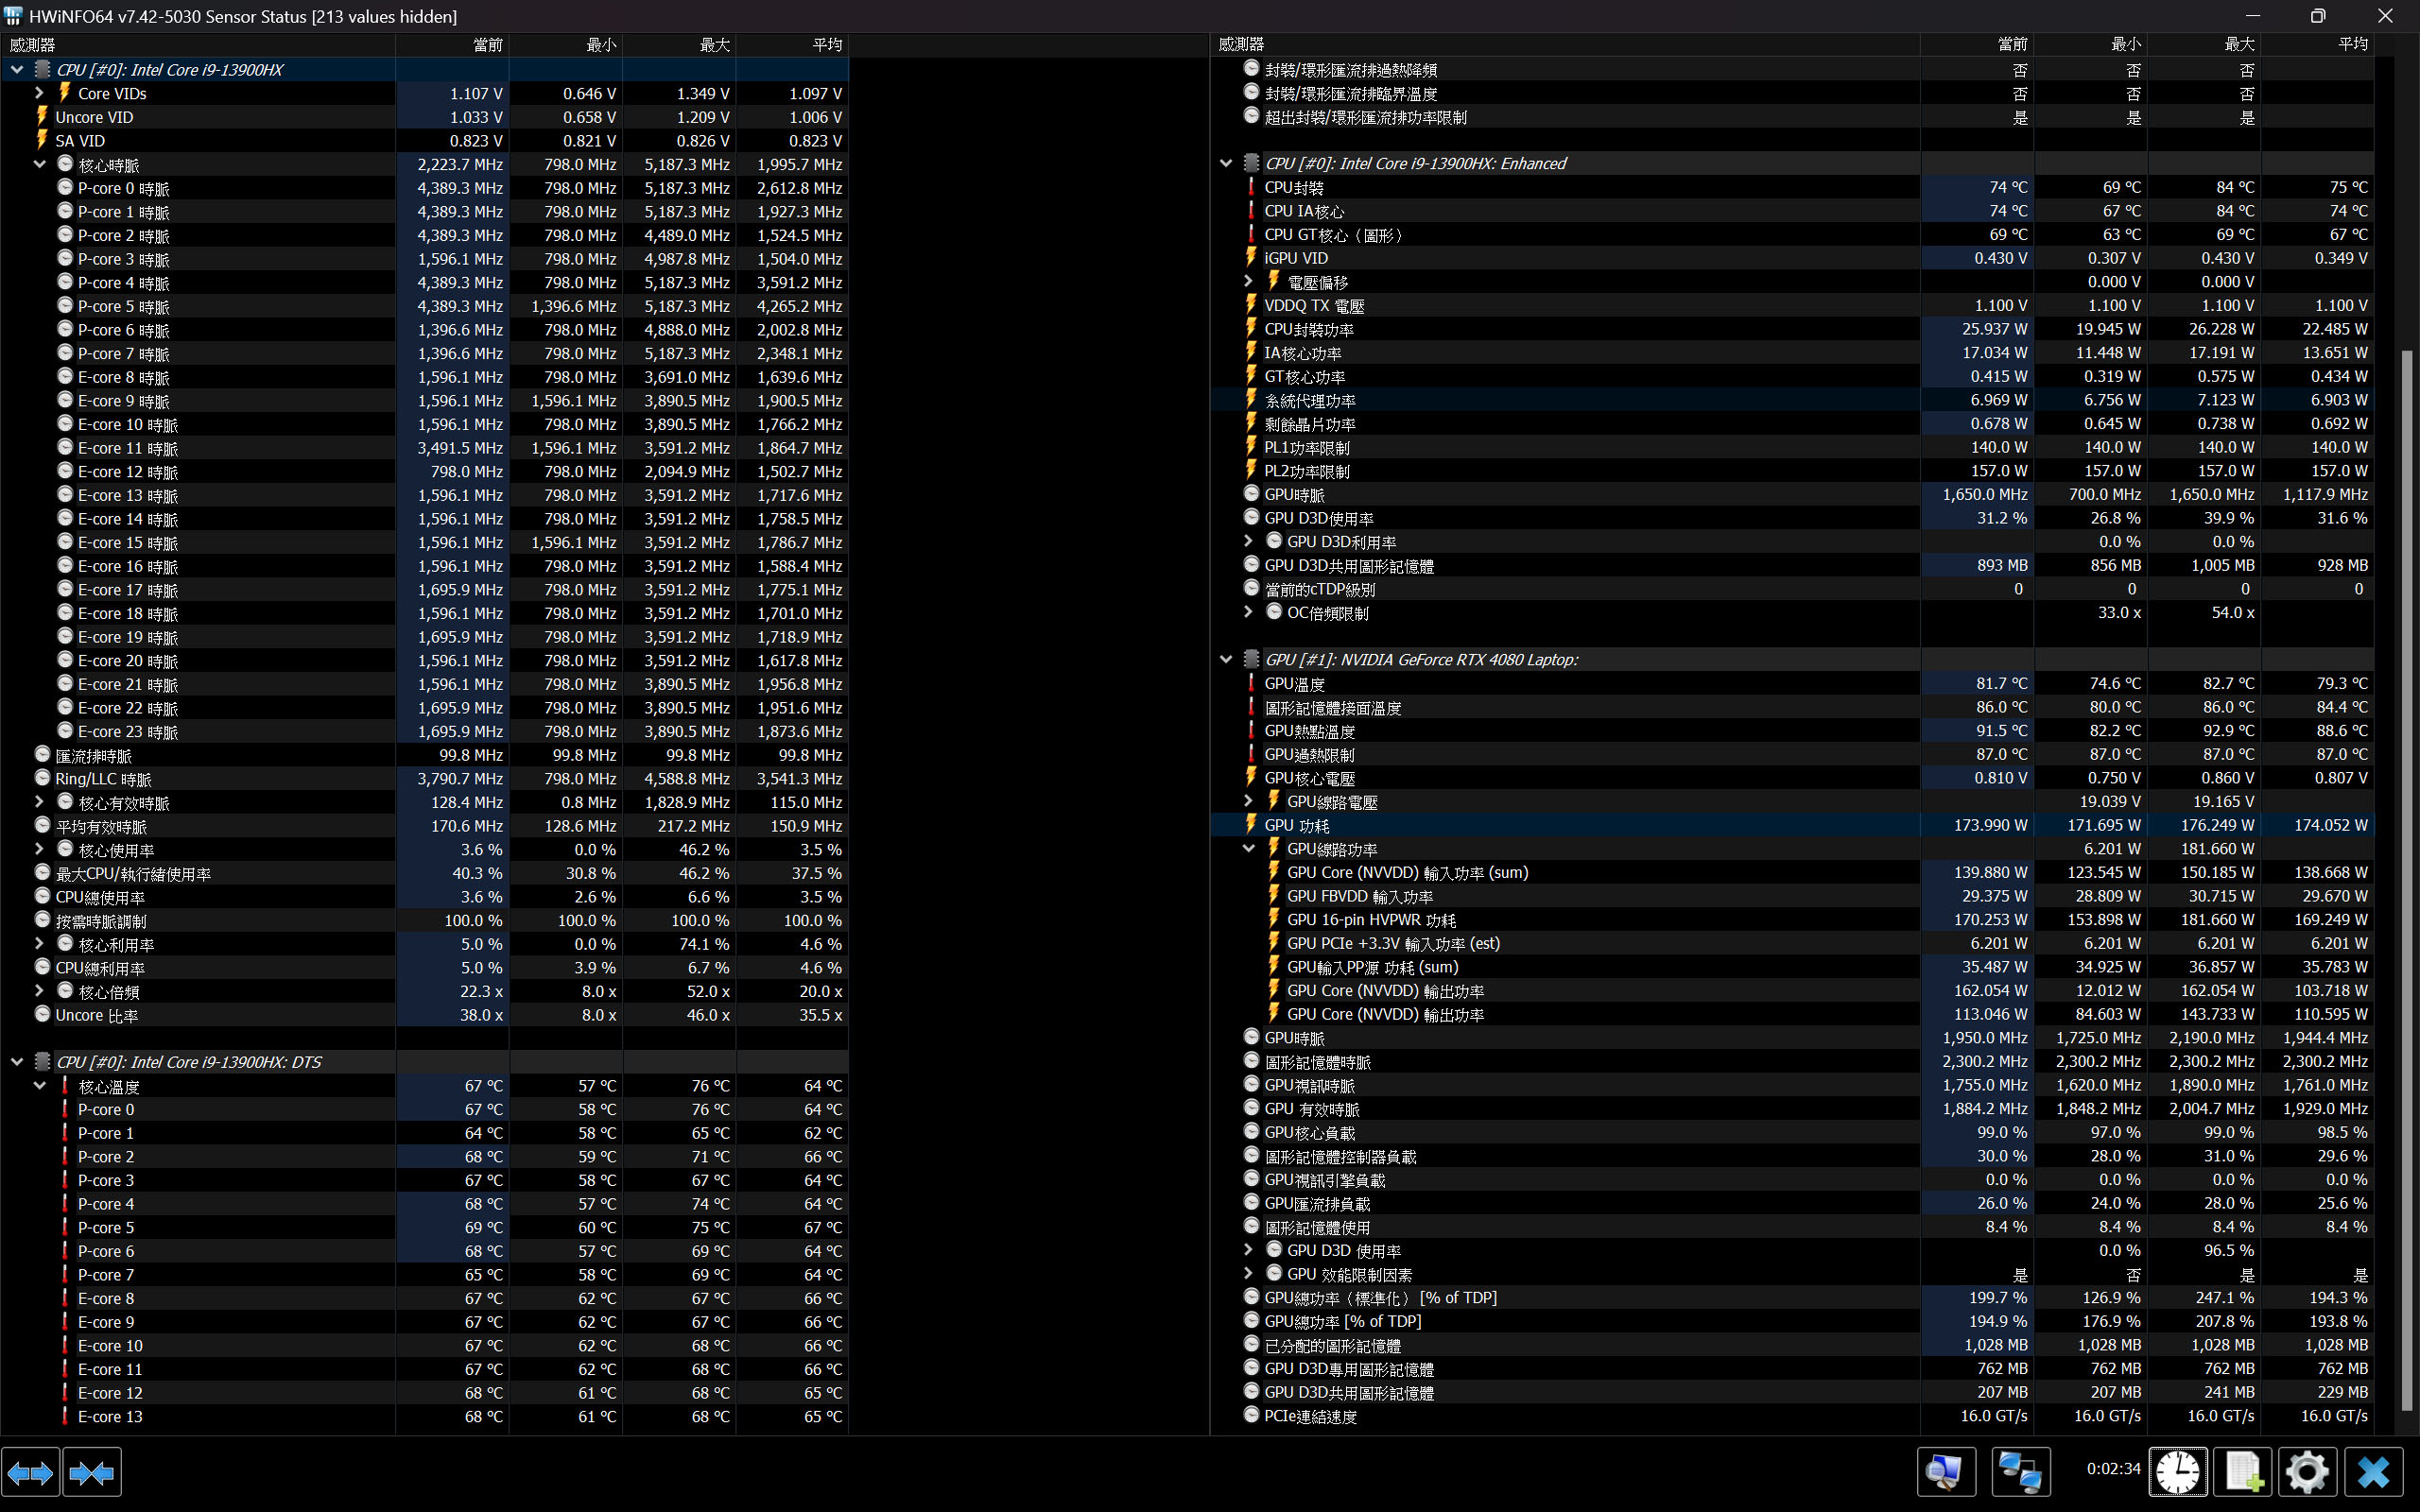Select the GPU 功耗 row
Viewport: 2420px width, 1512px height.
click(x=1297, y=825)
